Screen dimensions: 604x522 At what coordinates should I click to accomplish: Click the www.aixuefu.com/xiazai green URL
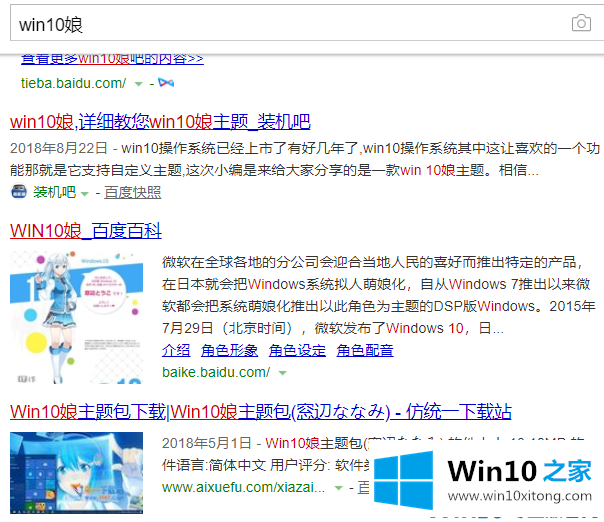pos(243,487)
